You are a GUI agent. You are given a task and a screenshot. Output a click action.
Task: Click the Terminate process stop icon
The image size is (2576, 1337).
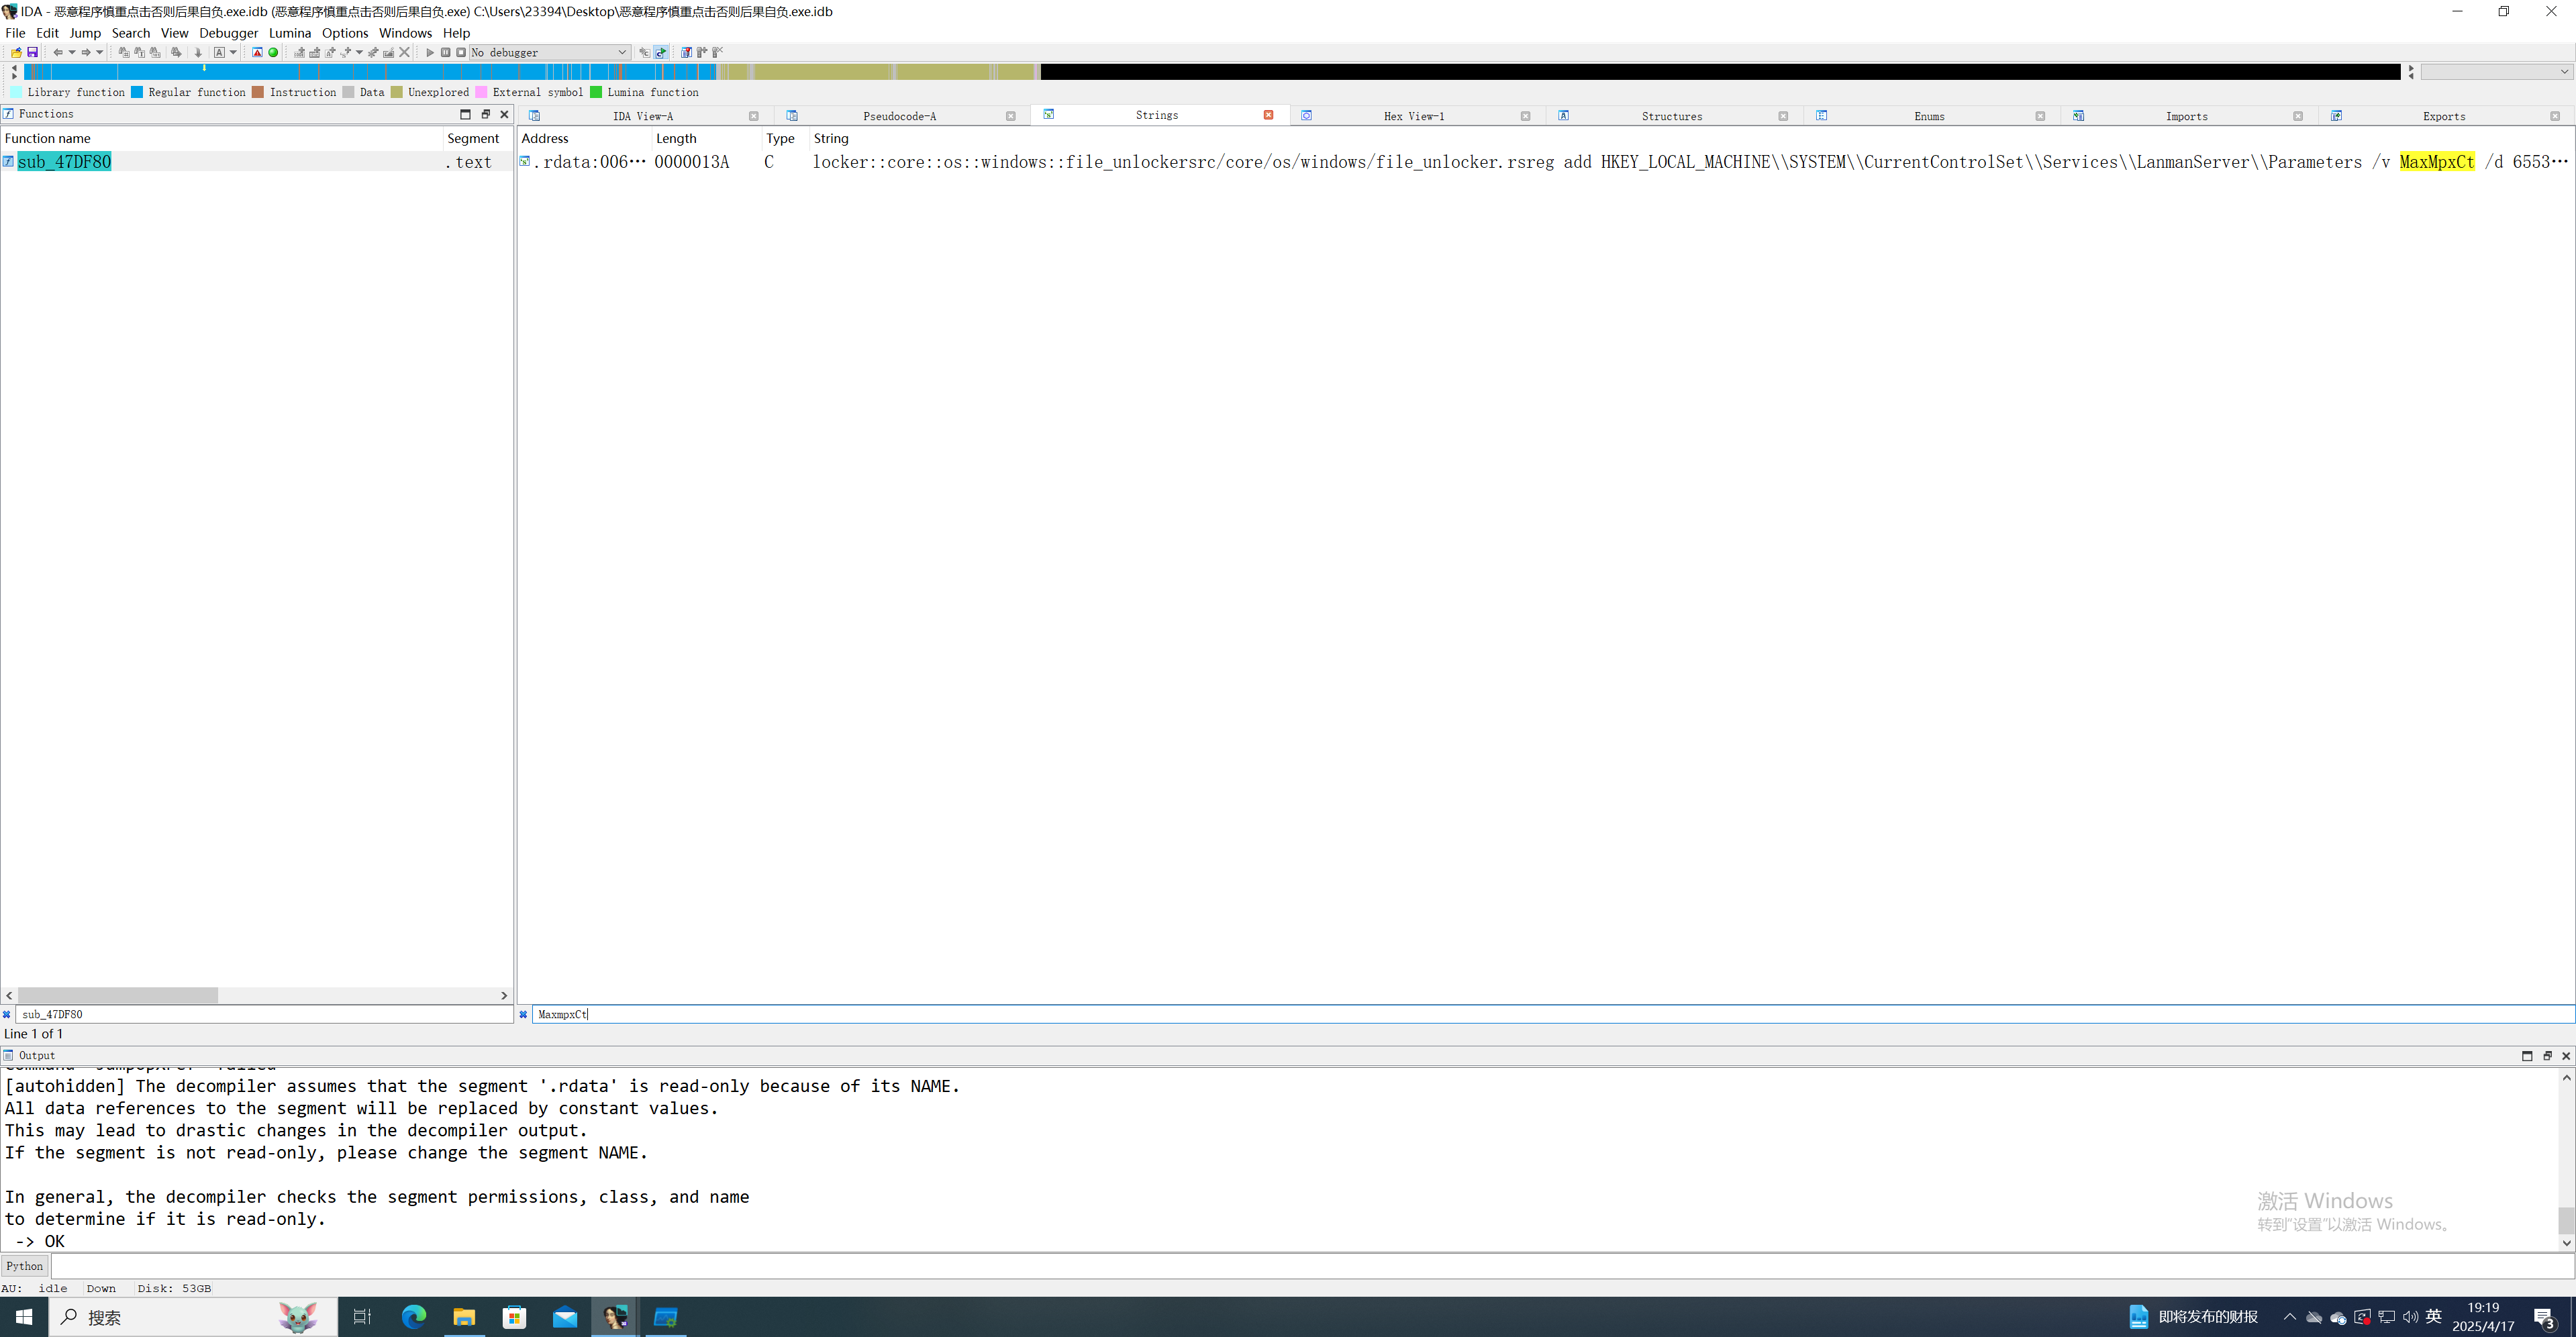(x=461, y=52)
